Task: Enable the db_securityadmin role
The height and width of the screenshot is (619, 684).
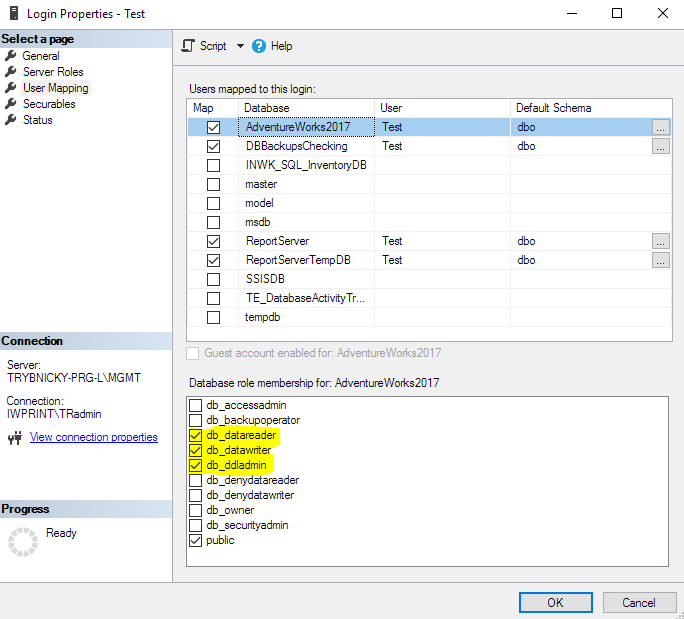Action: click(x=195, y=525)
